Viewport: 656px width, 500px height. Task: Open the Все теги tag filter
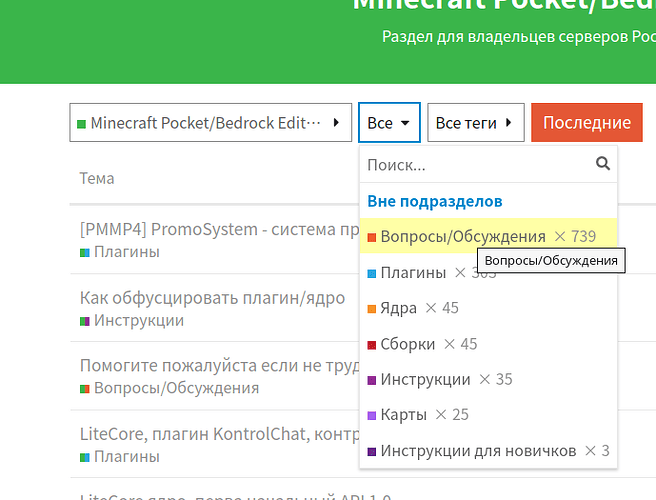point(476,123)
